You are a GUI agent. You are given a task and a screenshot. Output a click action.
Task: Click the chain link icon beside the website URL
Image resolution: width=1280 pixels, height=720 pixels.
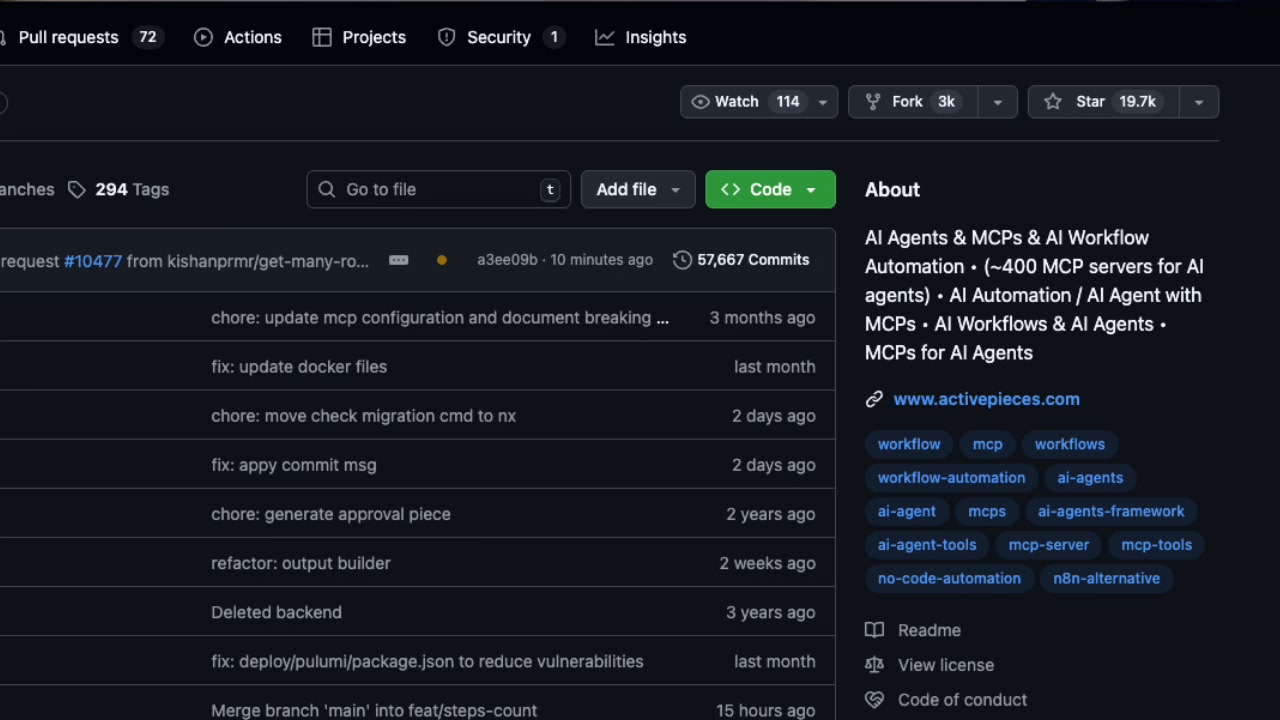pos(874,398)
